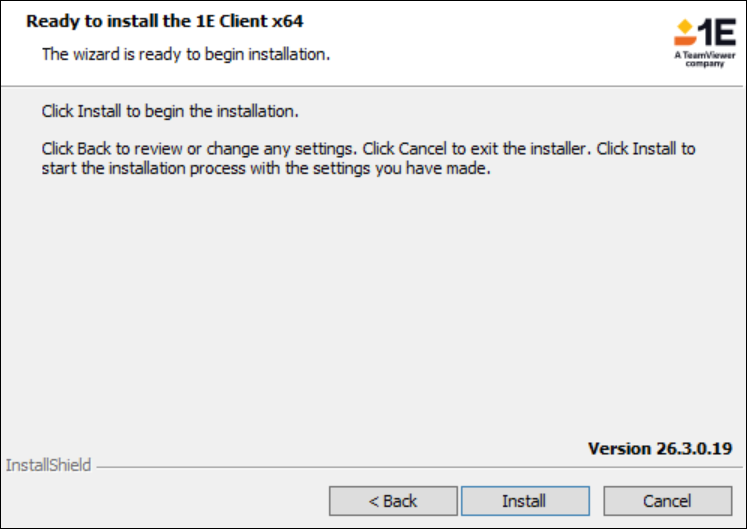
Task: Click the "Ready to install the 1E Client x64" heading
Action: [164, 20]
